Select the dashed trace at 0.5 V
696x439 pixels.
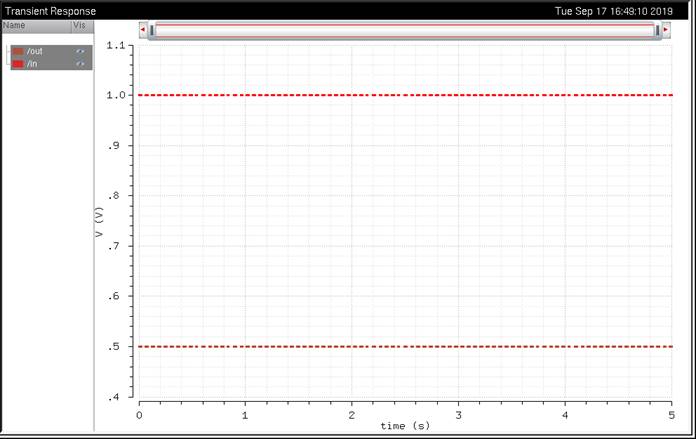click(400, 346)
